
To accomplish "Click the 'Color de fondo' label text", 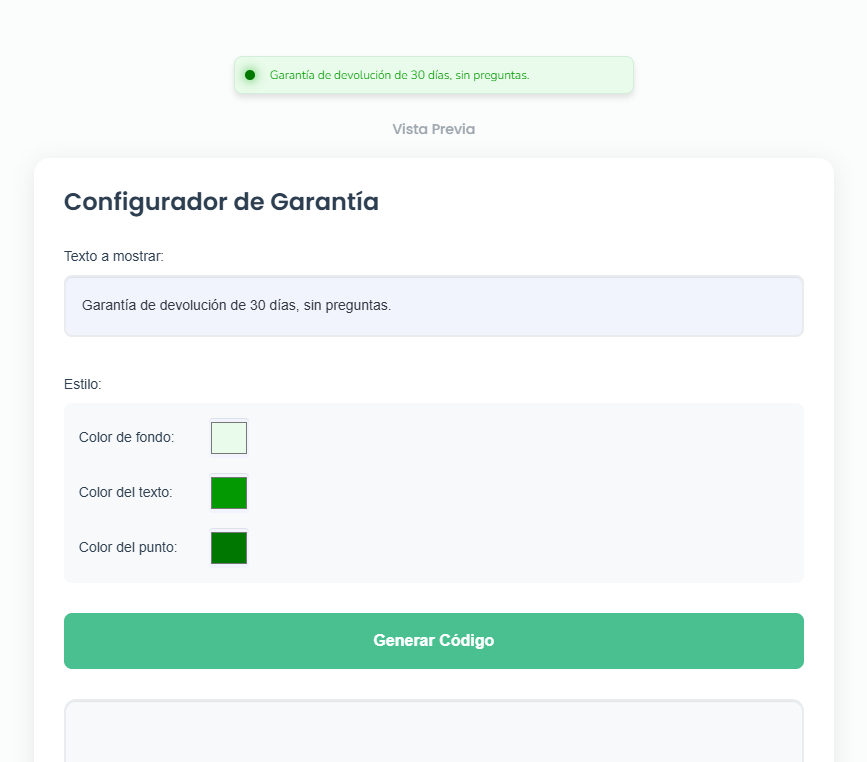I will (x=128, y=437).
